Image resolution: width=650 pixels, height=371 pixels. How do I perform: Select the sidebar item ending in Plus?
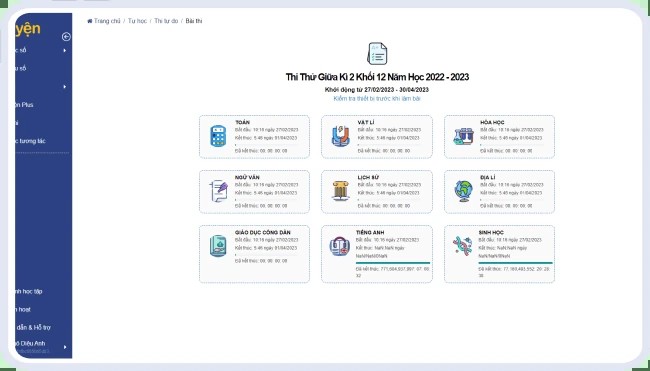click(24, 105)
